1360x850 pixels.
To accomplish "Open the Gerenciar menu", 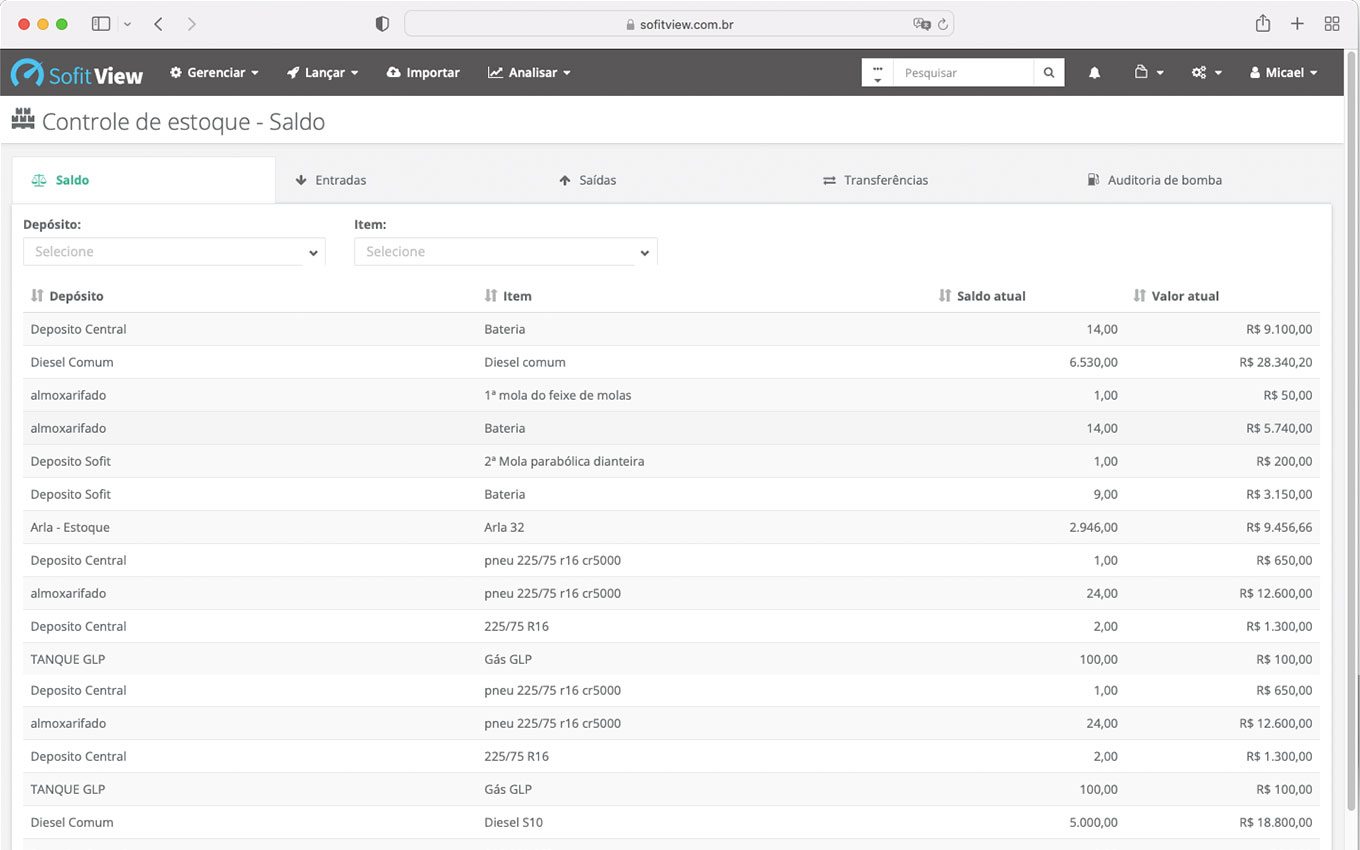I will tap(214, 73).
